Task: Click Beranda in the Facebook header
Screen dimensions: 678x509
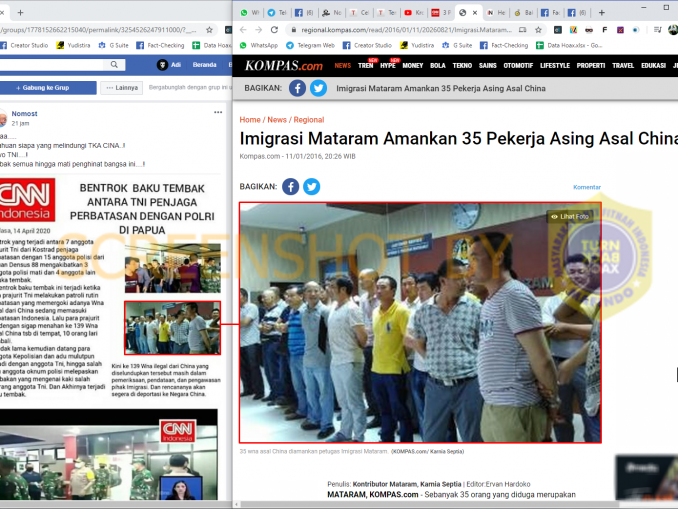Action: coord(205,65)
